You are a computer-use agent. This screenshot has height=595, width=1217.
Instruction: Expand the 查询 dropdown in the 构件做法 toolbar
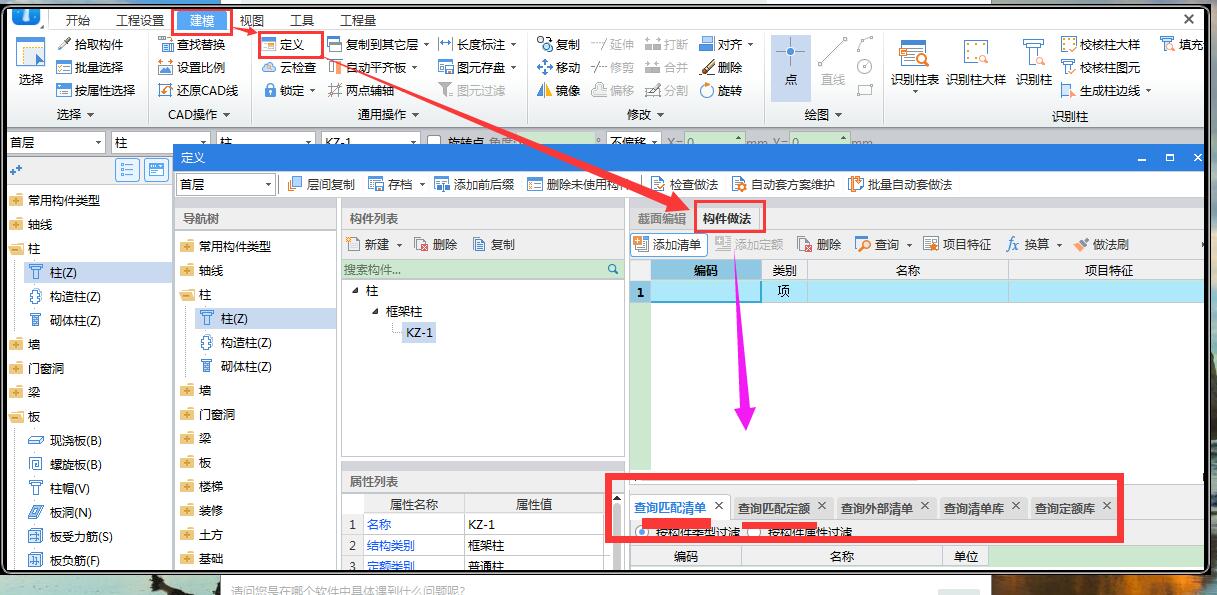909,245
